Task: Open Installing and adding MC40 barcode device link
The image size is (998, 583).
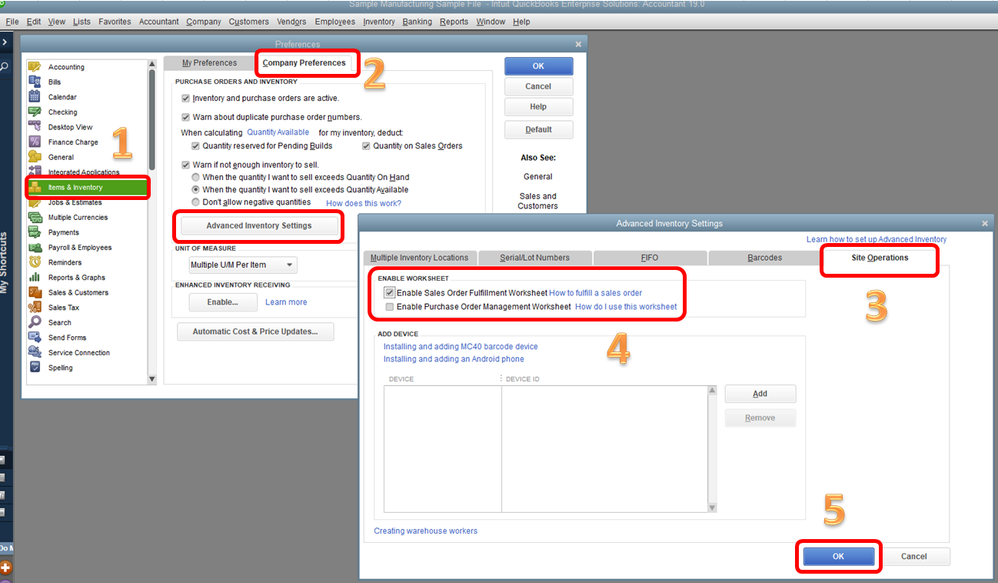Action: (460, 347)
